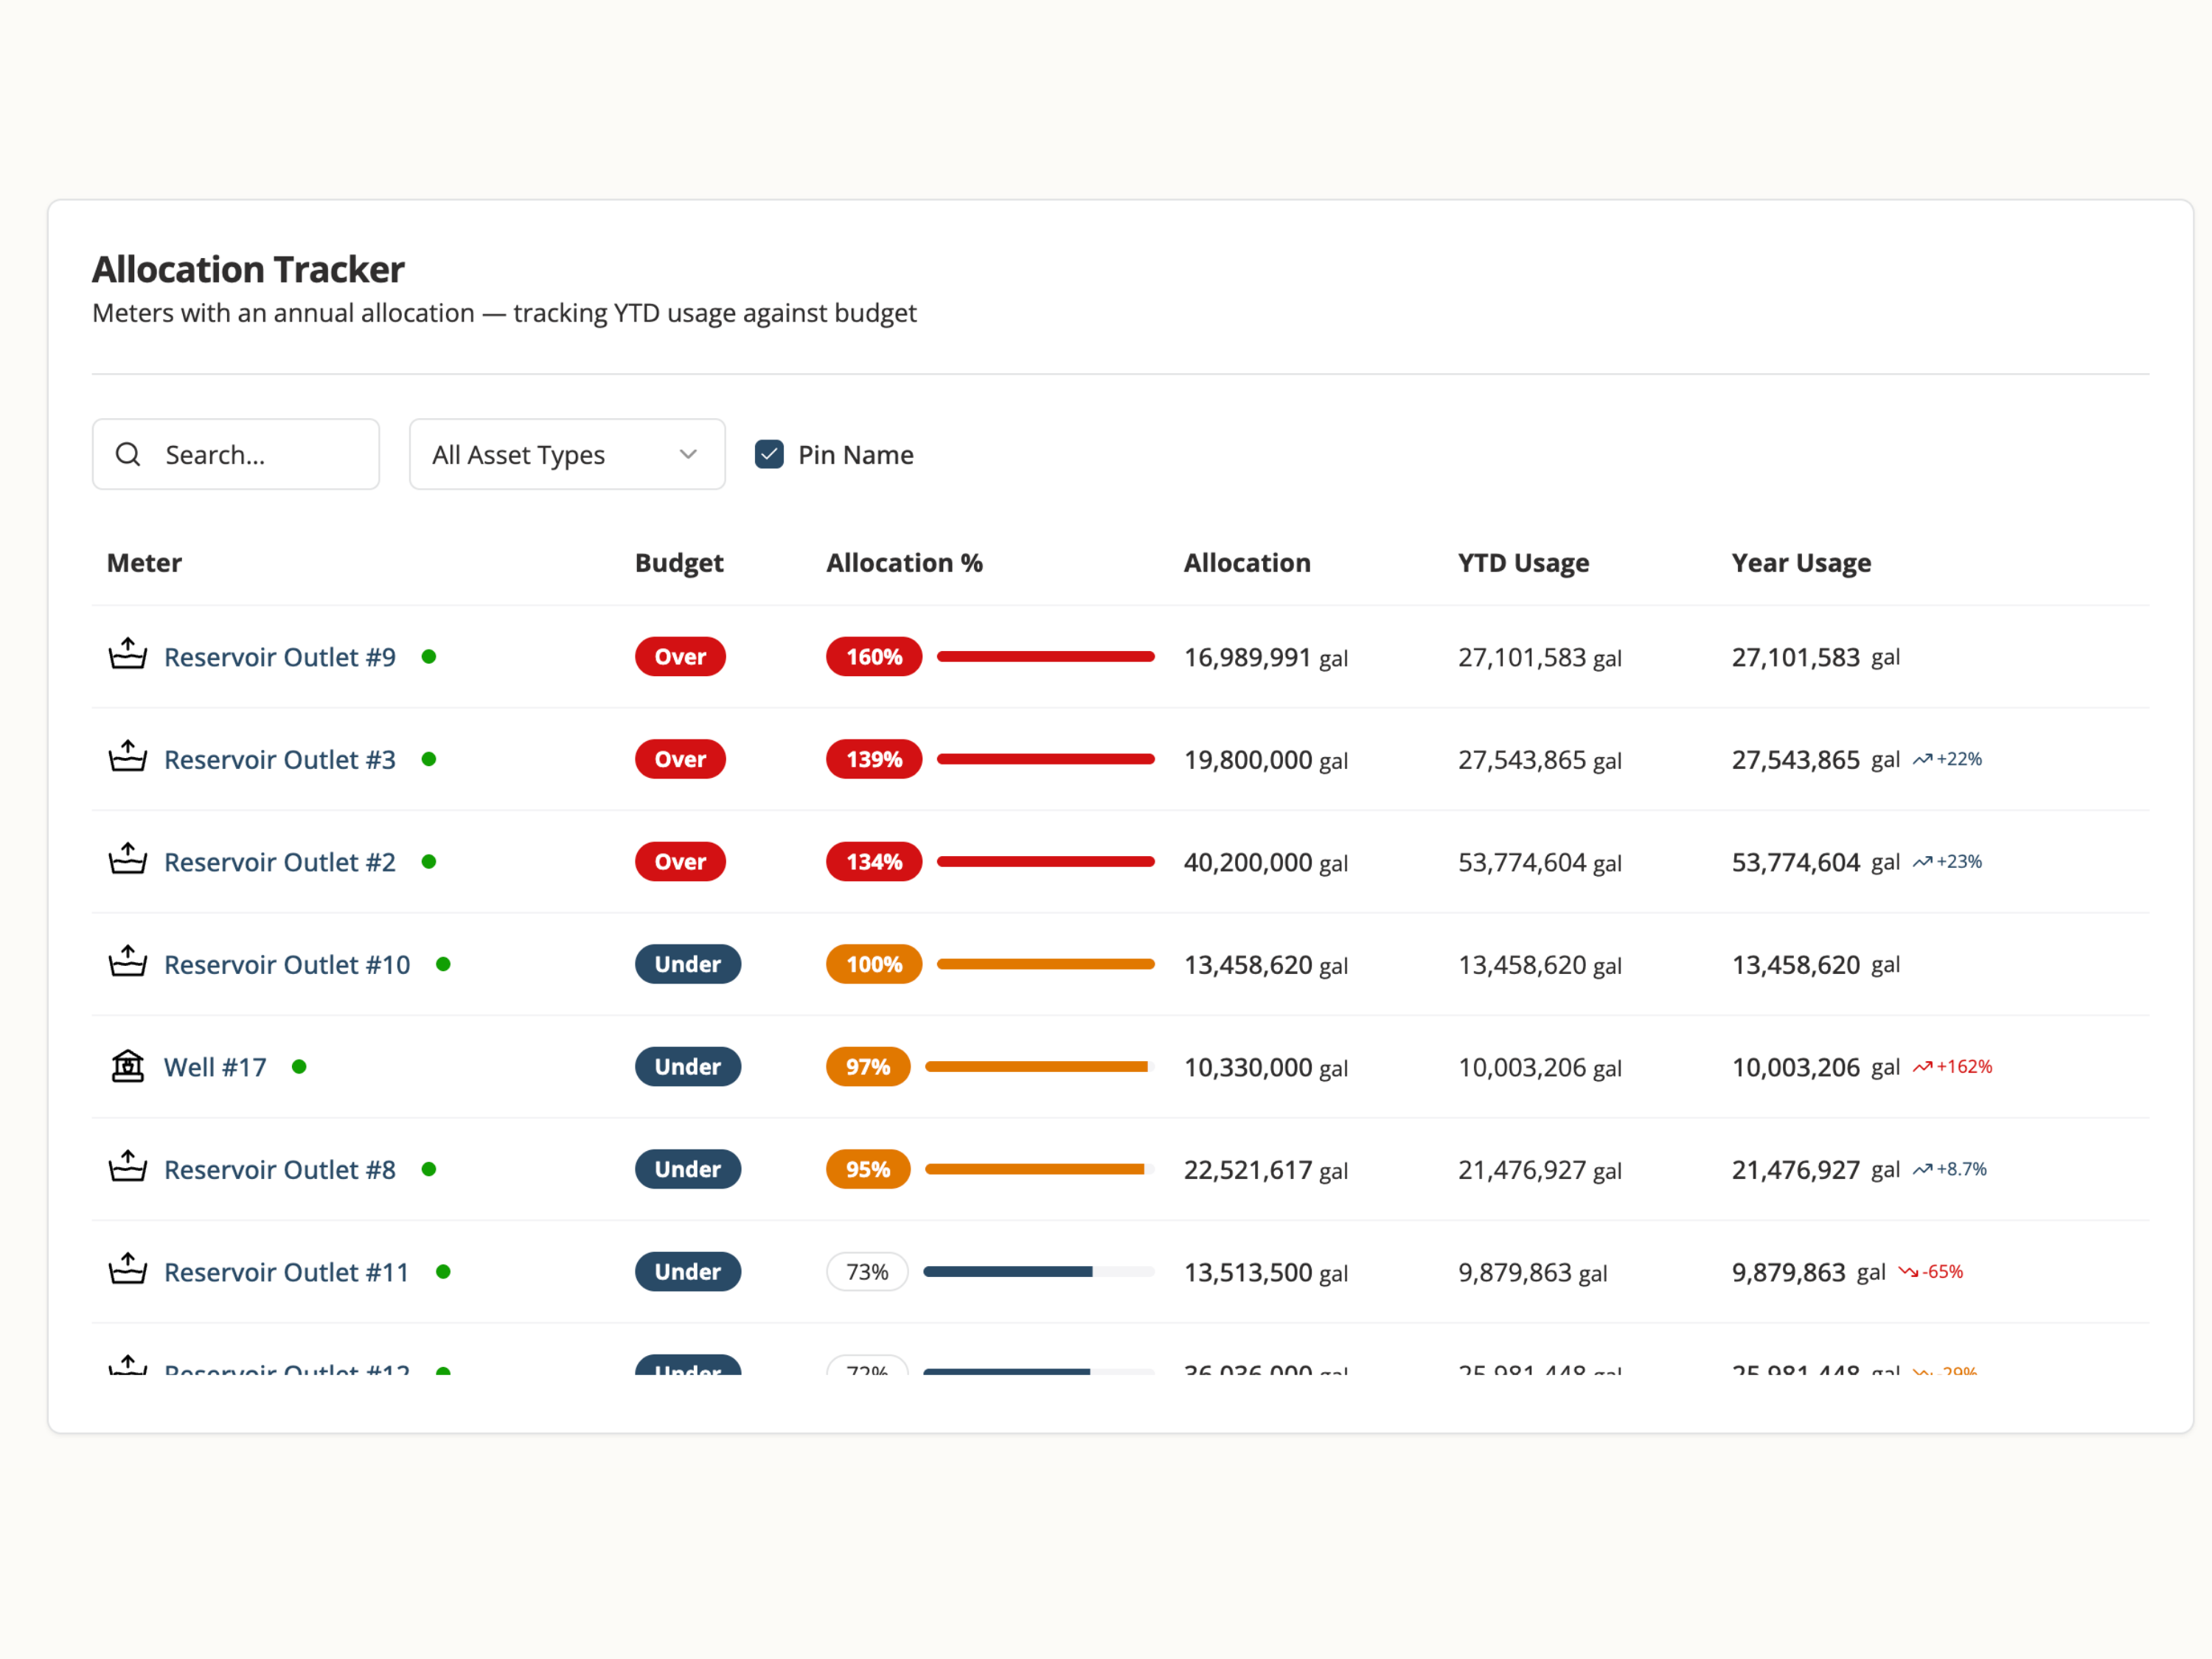Click the search magnifier icon

pyautogui.click(x=128, y=455)
